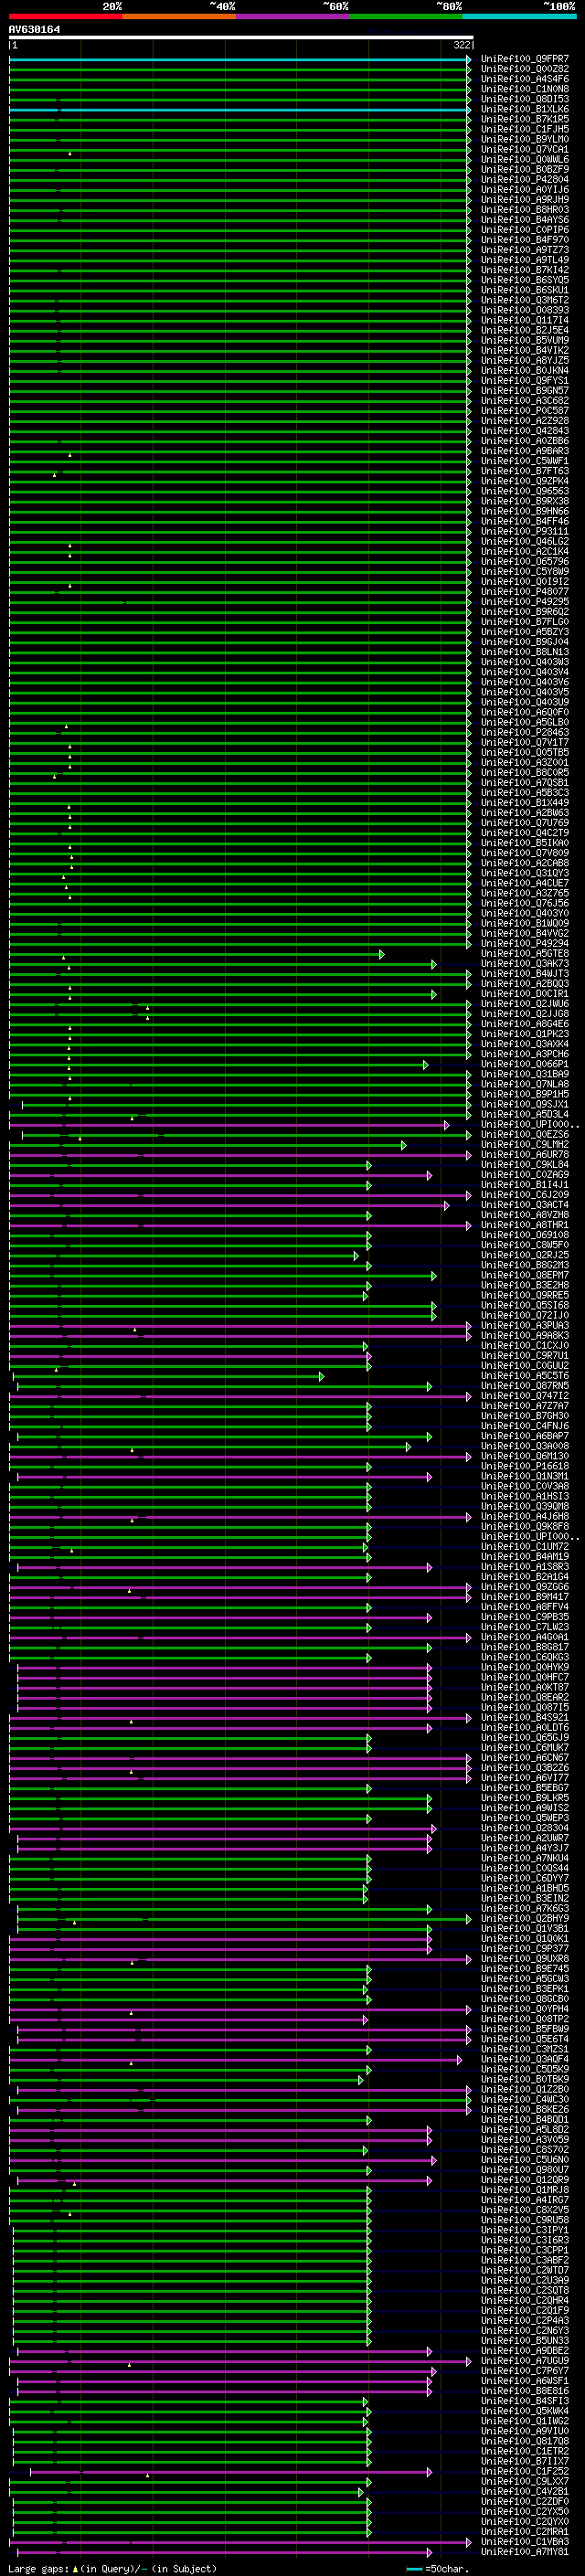
Task: Select the UniRef100_D0CIR1 label
Action: point(524,994)
